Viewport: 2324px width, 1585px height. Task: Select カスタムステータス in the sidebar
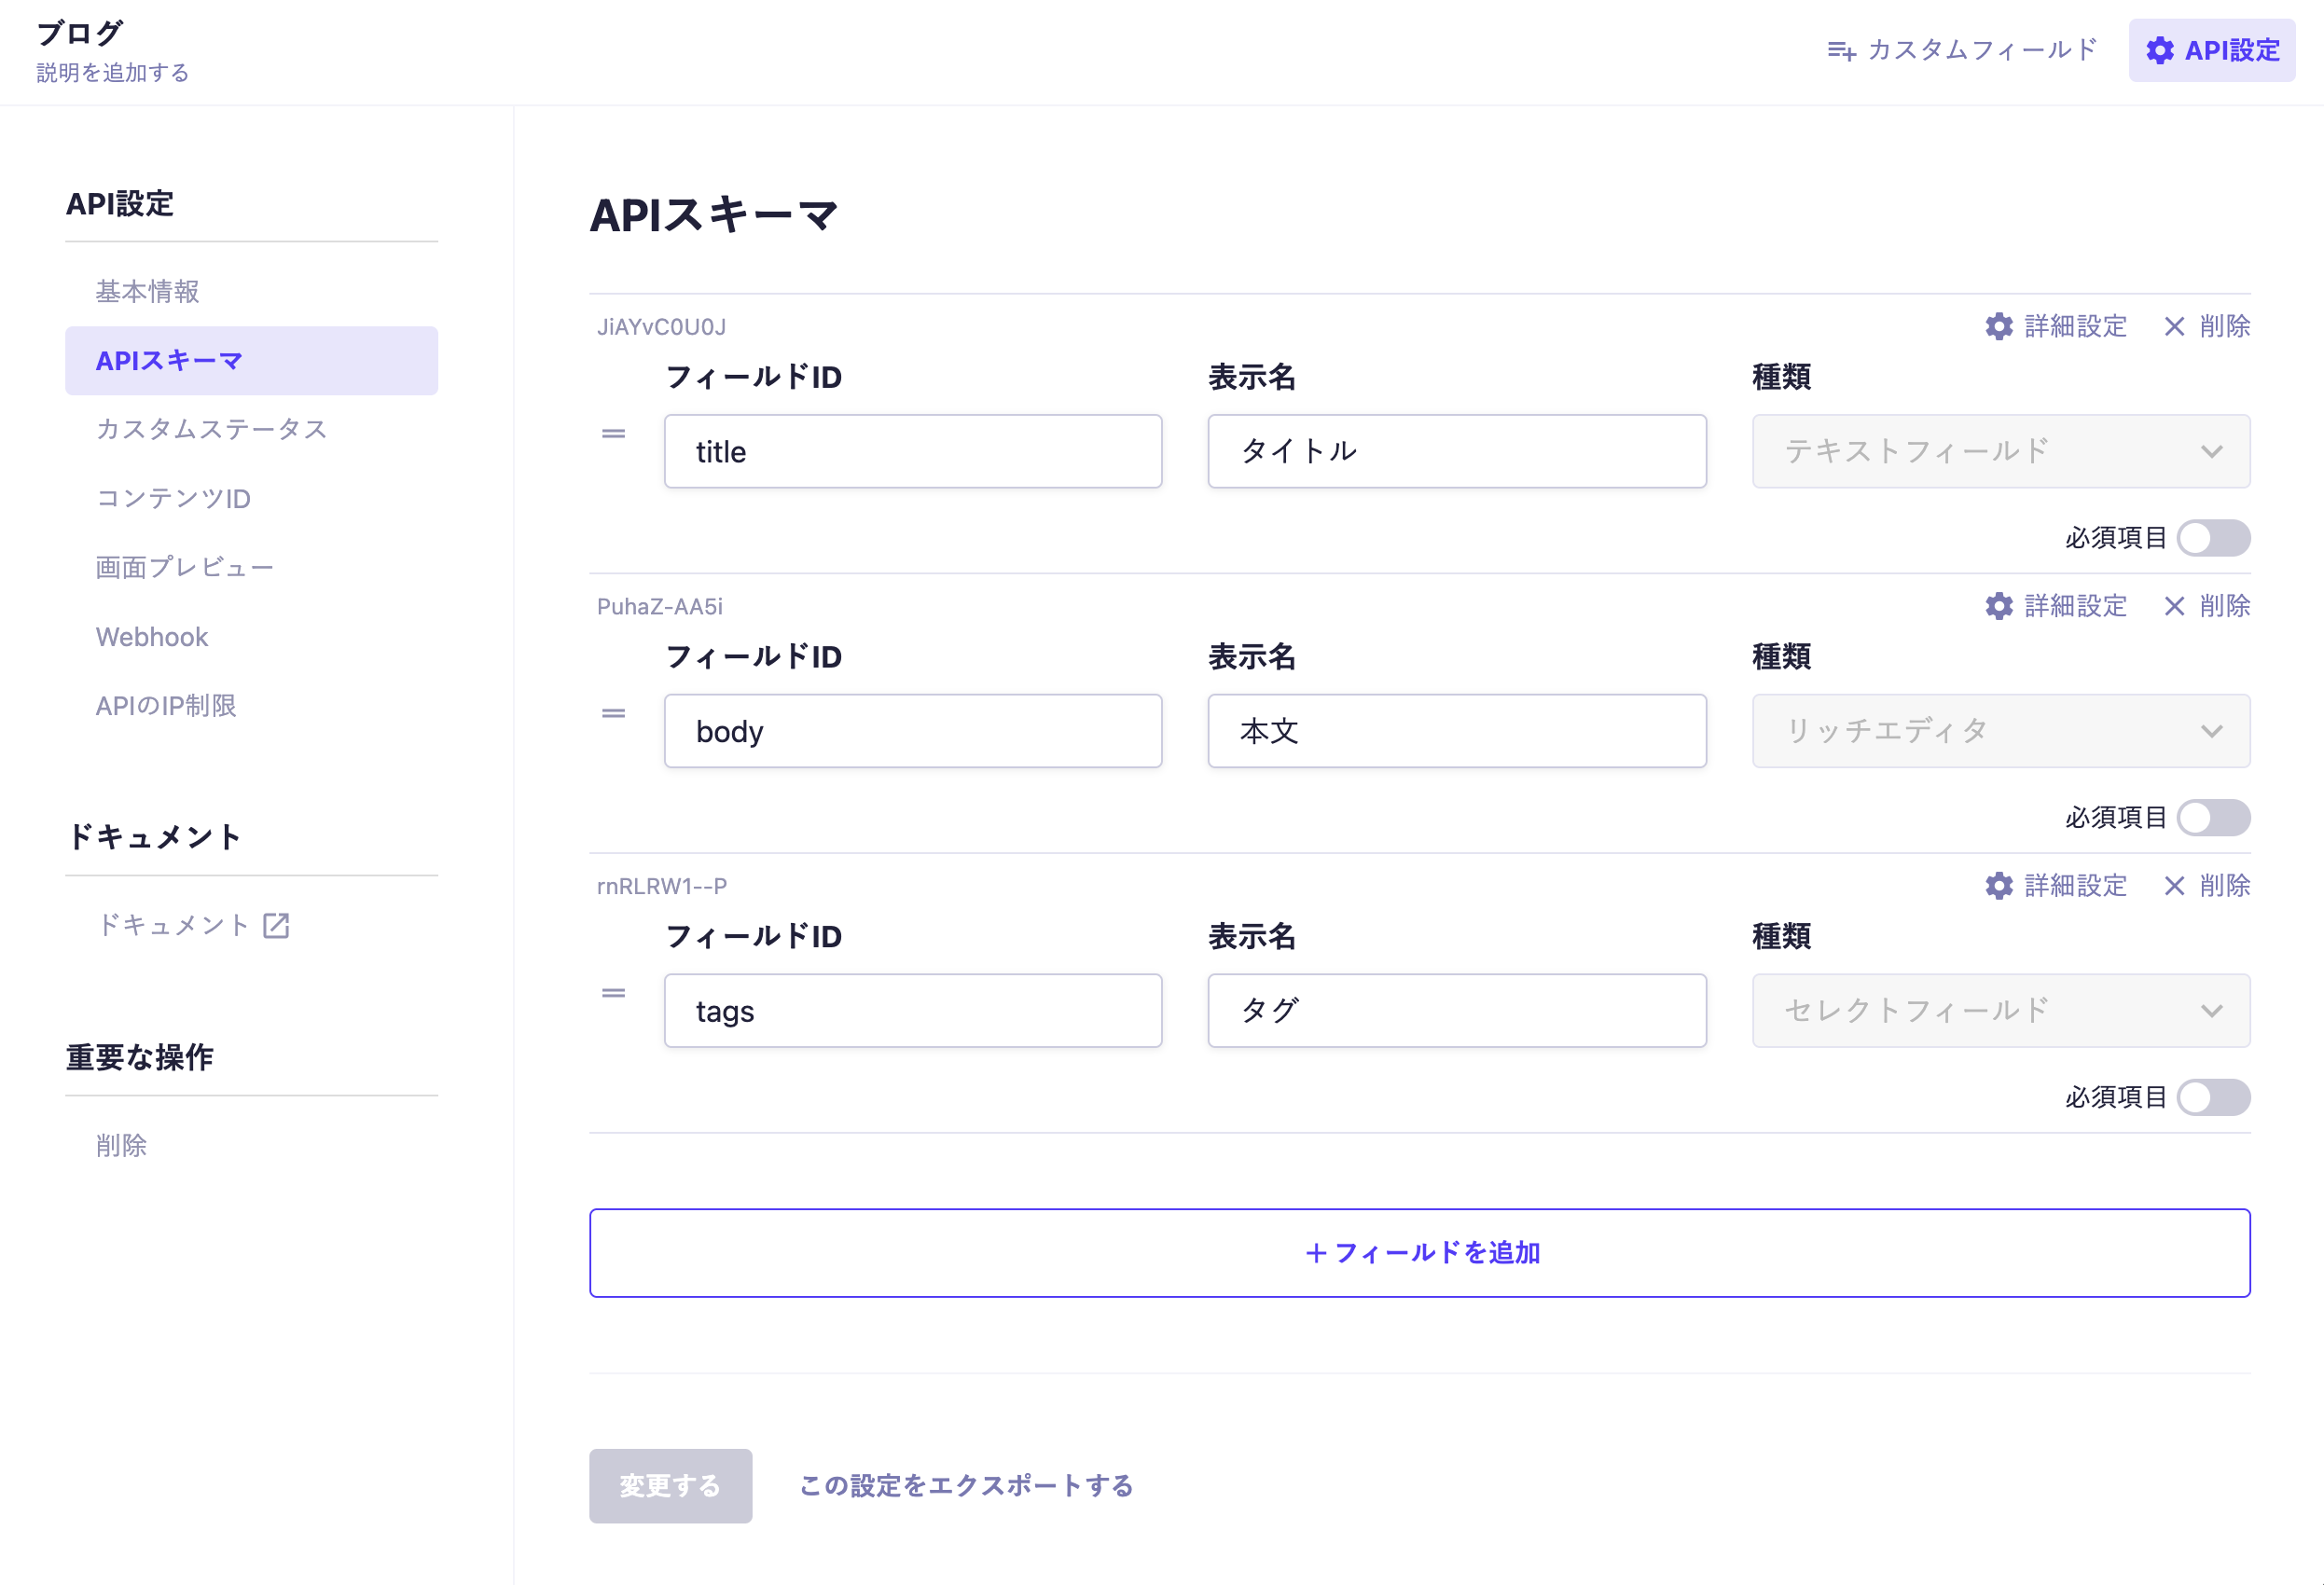211,429
